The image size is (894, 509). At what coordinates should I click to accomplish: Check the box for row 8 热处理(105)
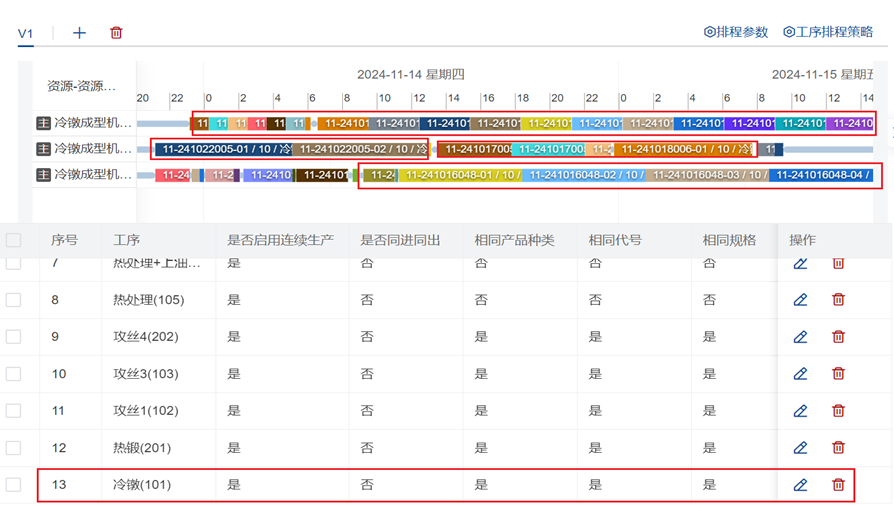(x=14, y=300)
